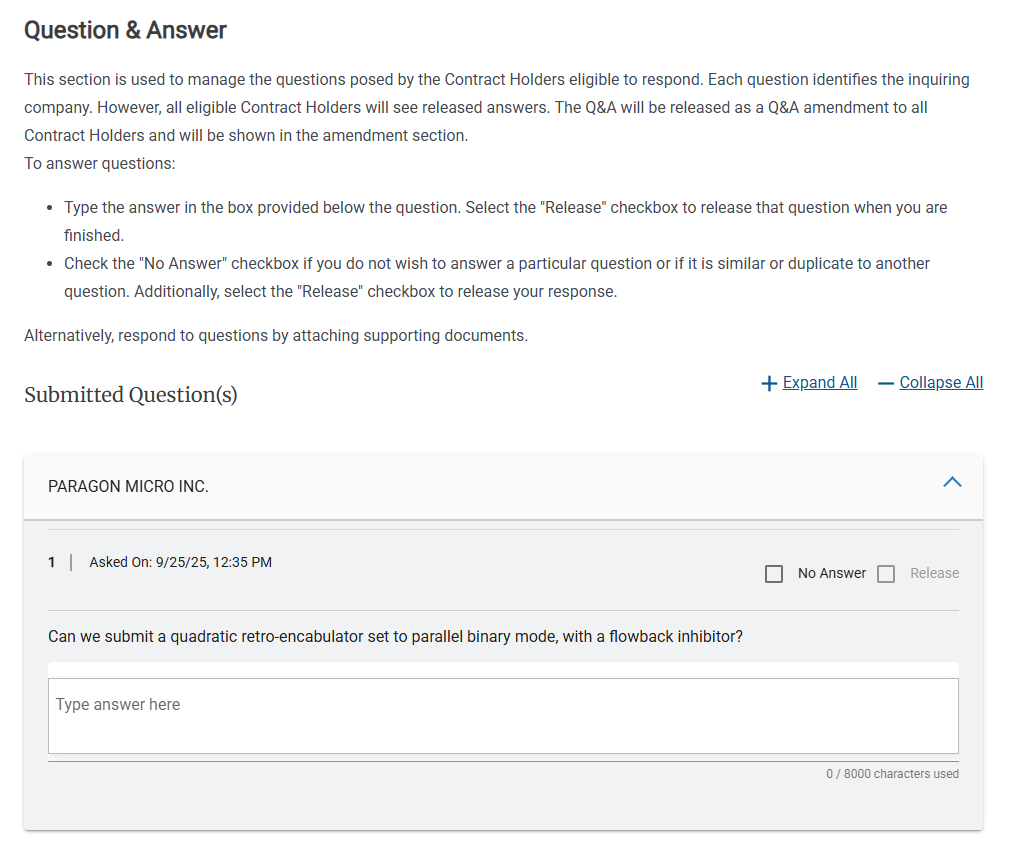Screen dimensions: 1011x857
Task: Click the collapse chevron on PARAGON MICRO INC. panel
Action: [x=952, y=482]
